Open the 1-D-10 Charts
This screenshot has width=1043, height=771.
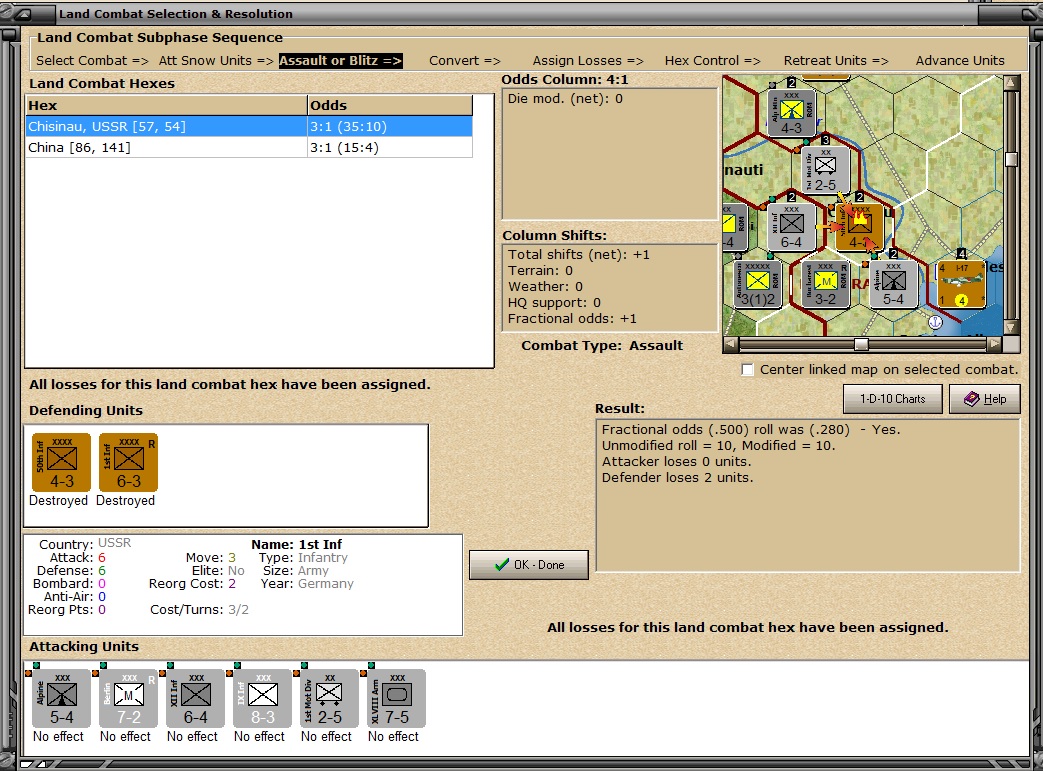tap(893, 399)
